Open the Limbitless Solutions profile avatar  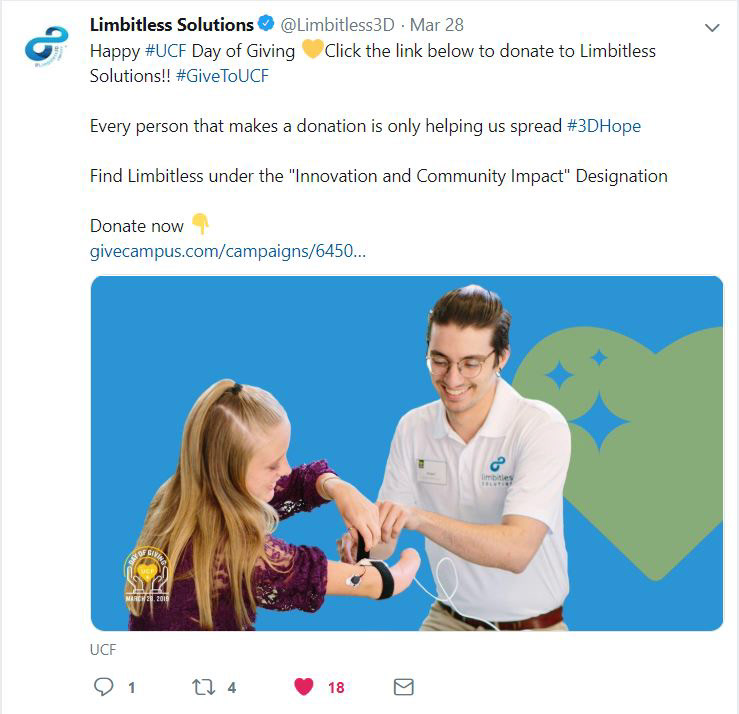point(47,47)
